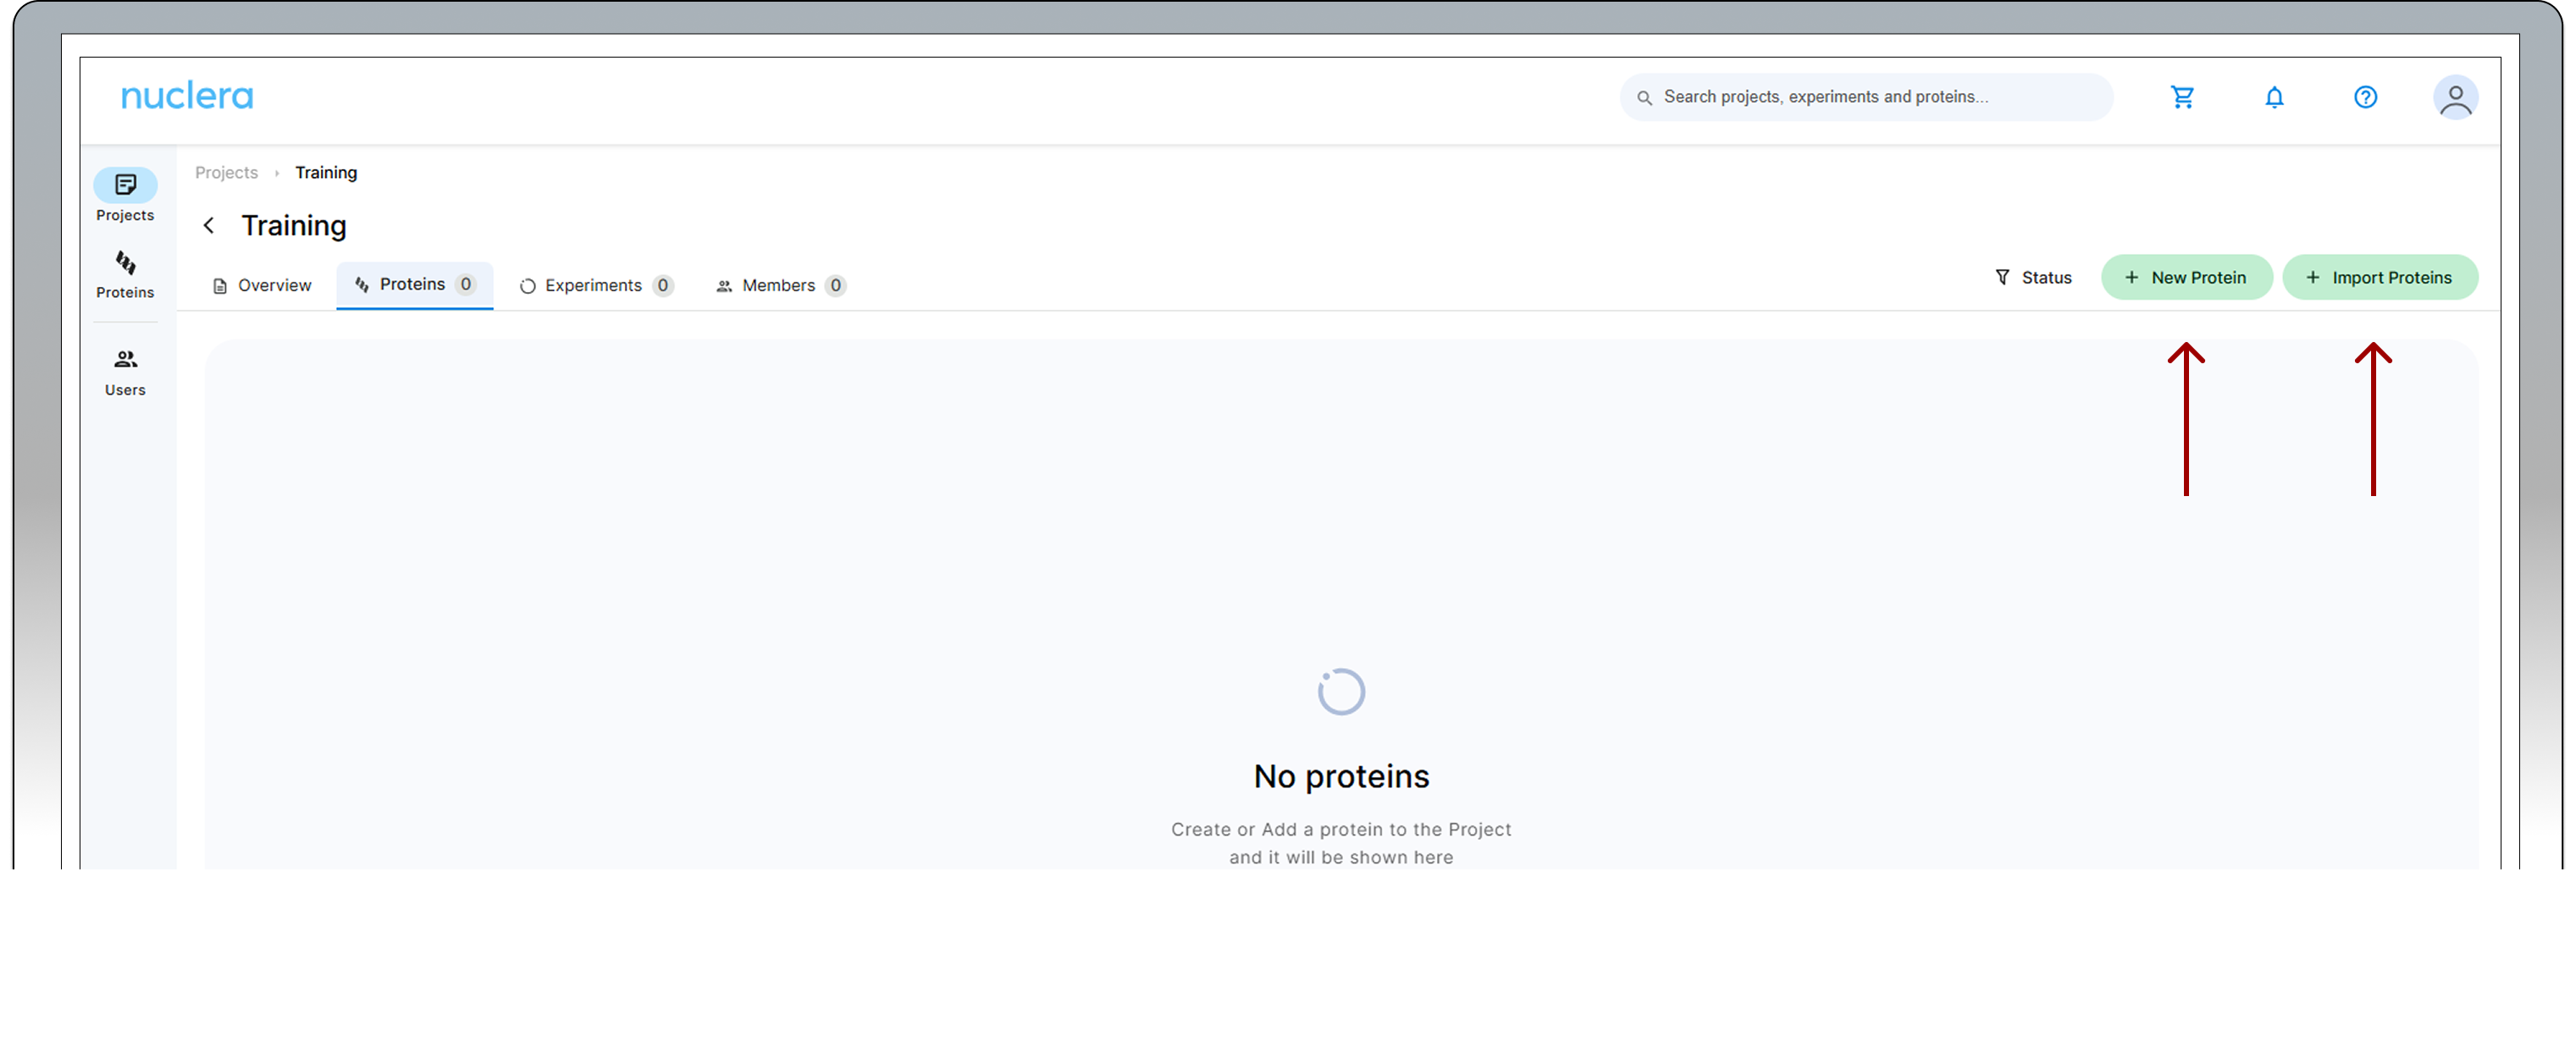Navigate to Projects breadcrumb
The height and width of the screenshot is (1037, 2576).
click(x=226, y=172)
